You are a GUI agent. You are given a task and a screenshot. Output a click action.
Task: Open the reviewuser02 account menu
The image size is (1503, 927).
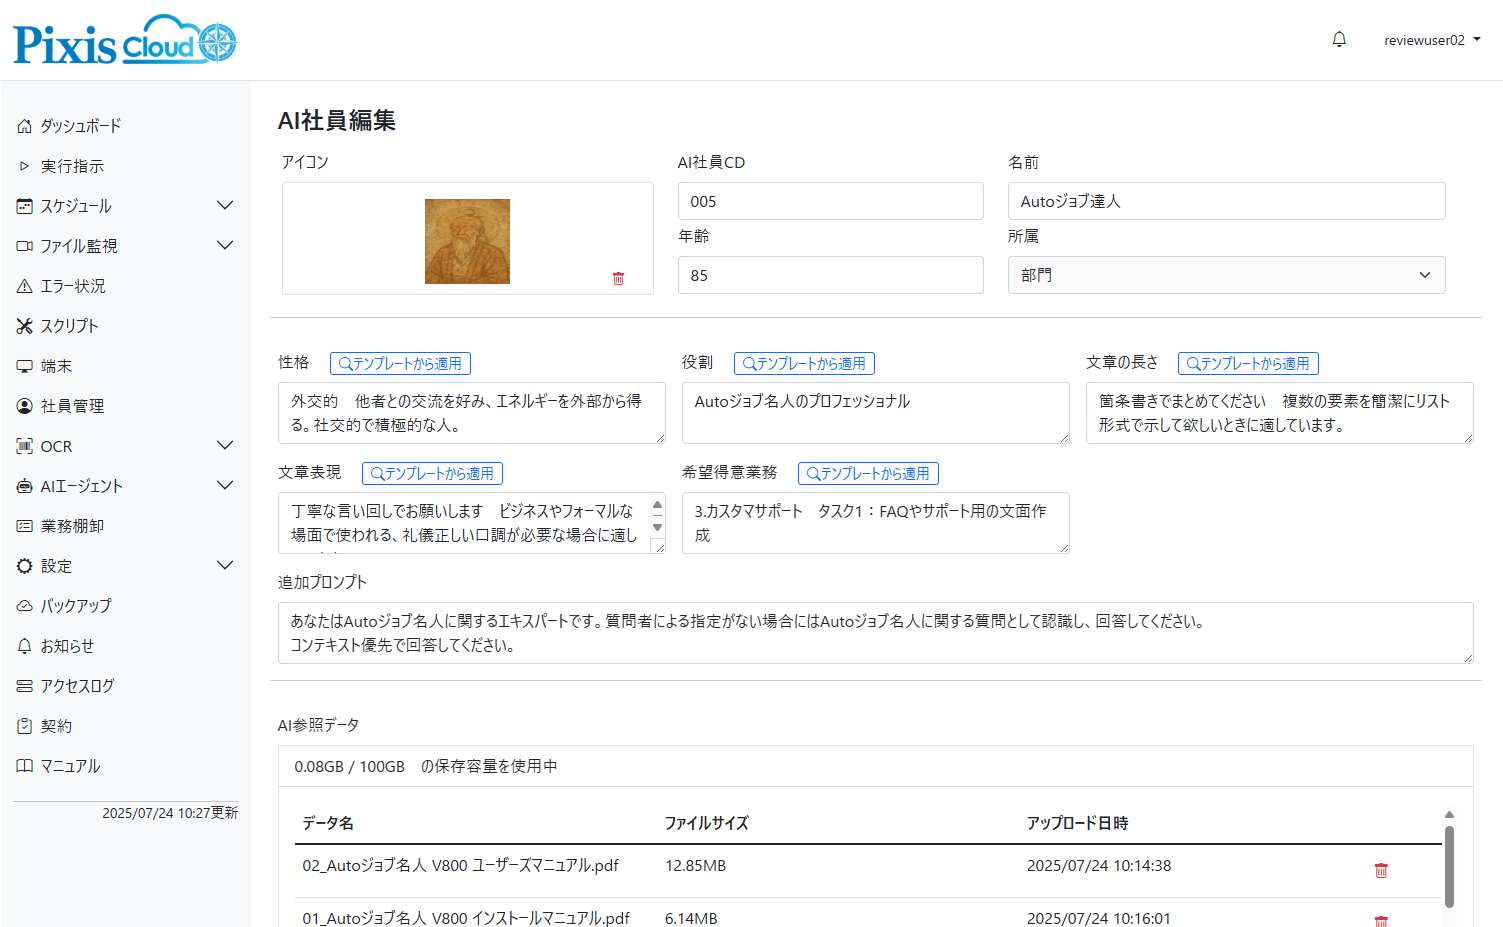(1432, 40)
